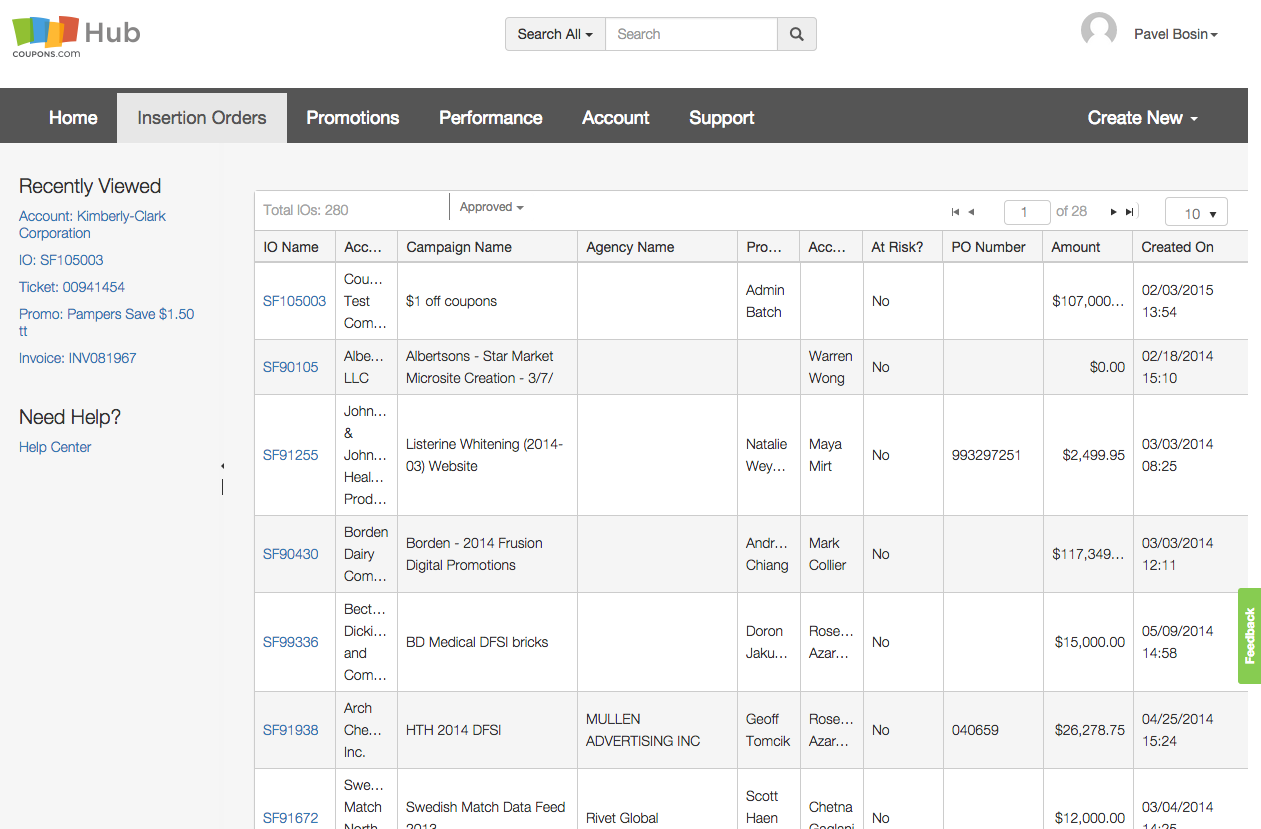The height and width of the screenshot is (829, 1261).
Task: Select the 'HTH 2014 DFSI' campaign cell
Action: (487, 730)
